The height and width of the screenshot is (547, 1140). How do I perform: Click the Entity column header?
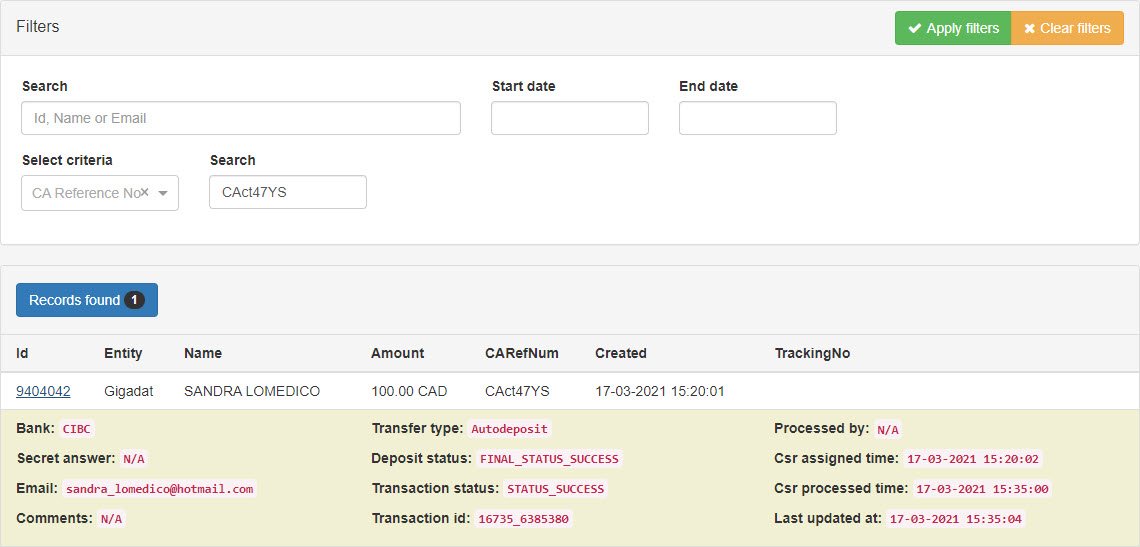[x=123, y=354]
